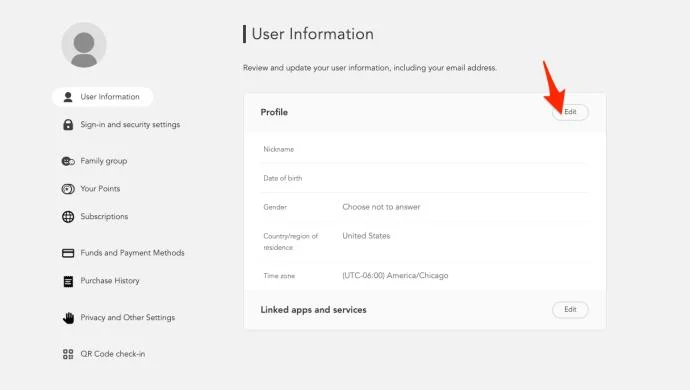The height and width of the screenshot is (390, 690).
Task: Click the Time zone row label
Action: tap(279, 276)
